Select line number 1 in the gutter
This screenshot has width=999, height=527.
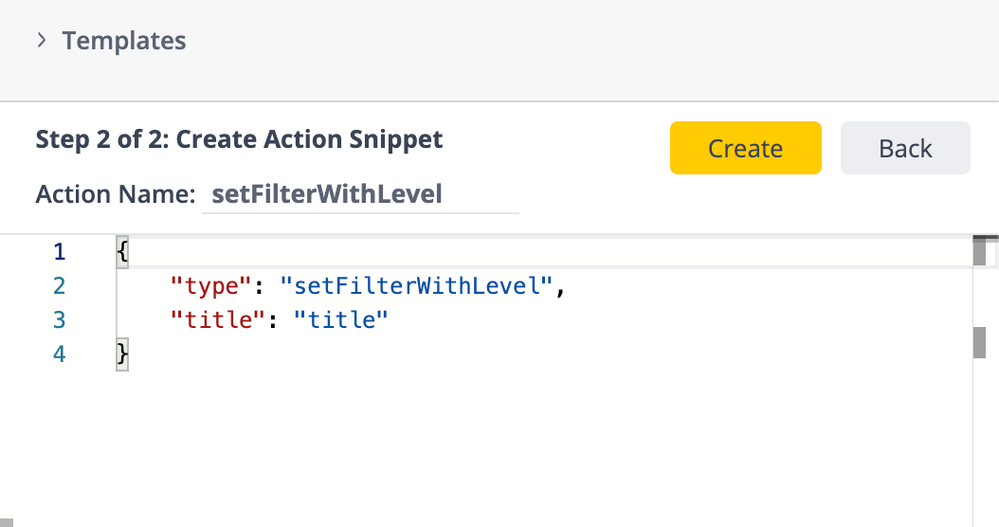[59, 251]
